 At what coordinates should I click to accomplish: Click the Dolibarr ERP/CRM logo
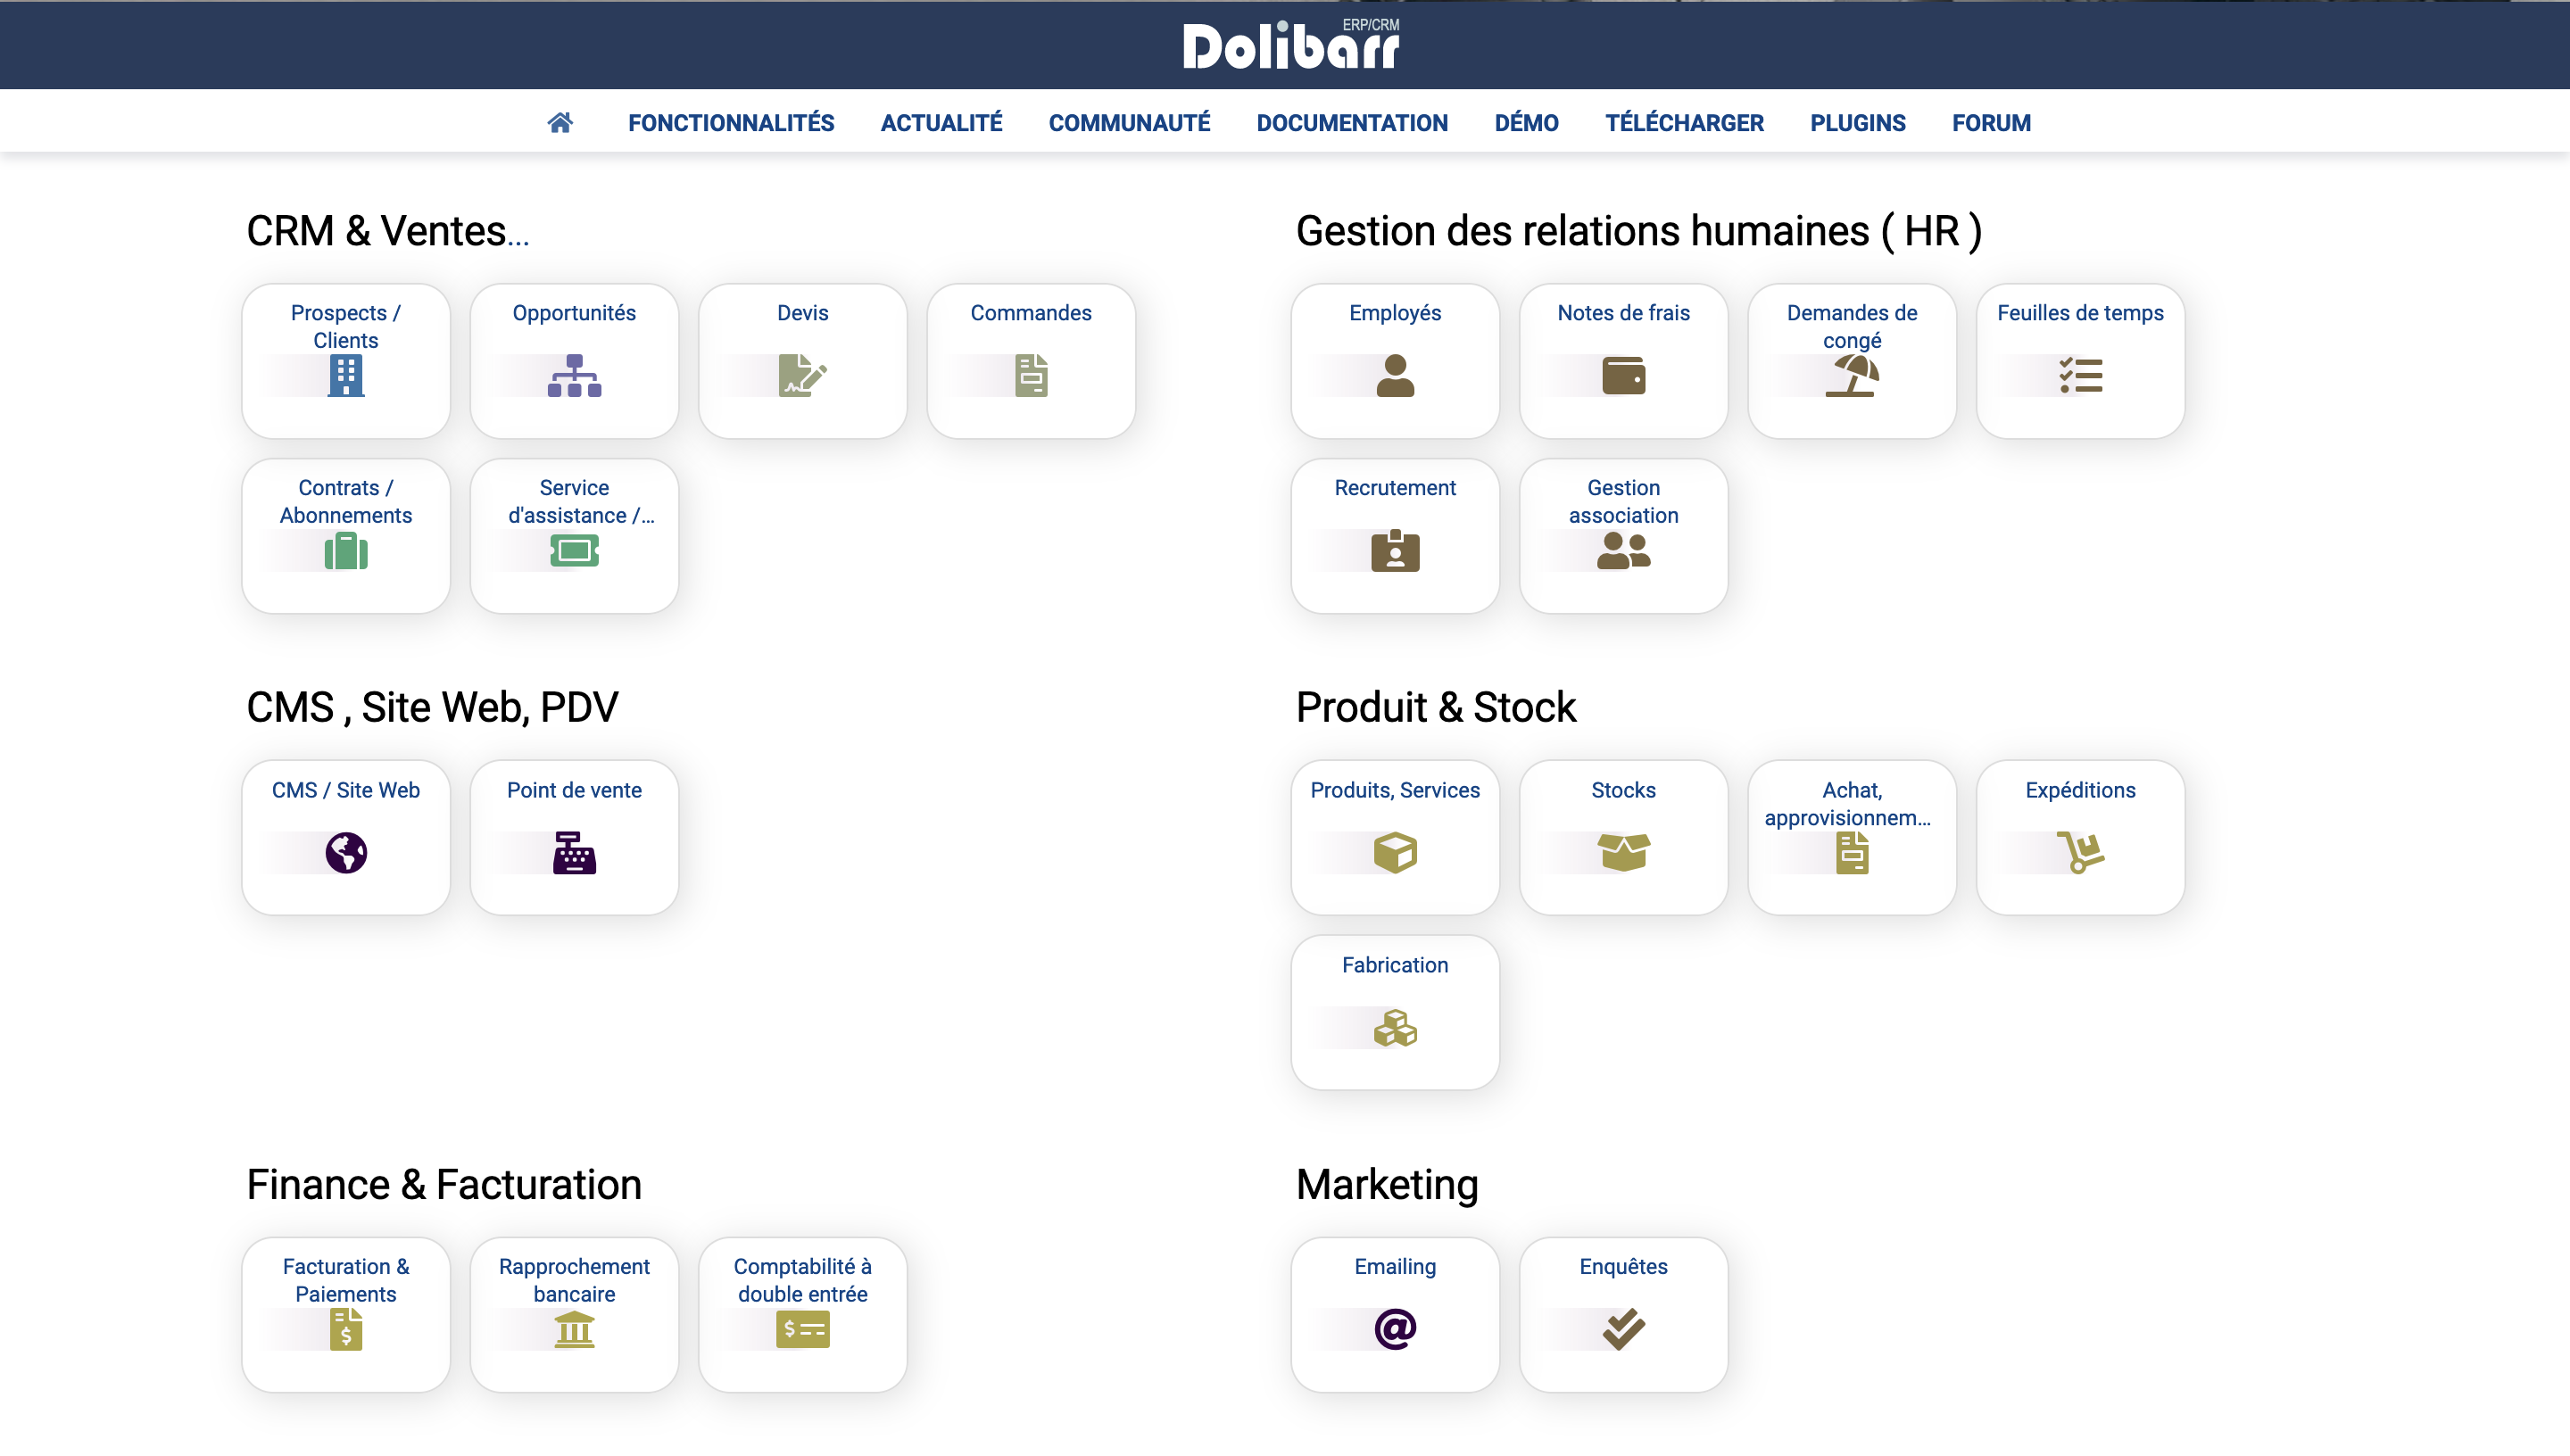pos(1290,46)
